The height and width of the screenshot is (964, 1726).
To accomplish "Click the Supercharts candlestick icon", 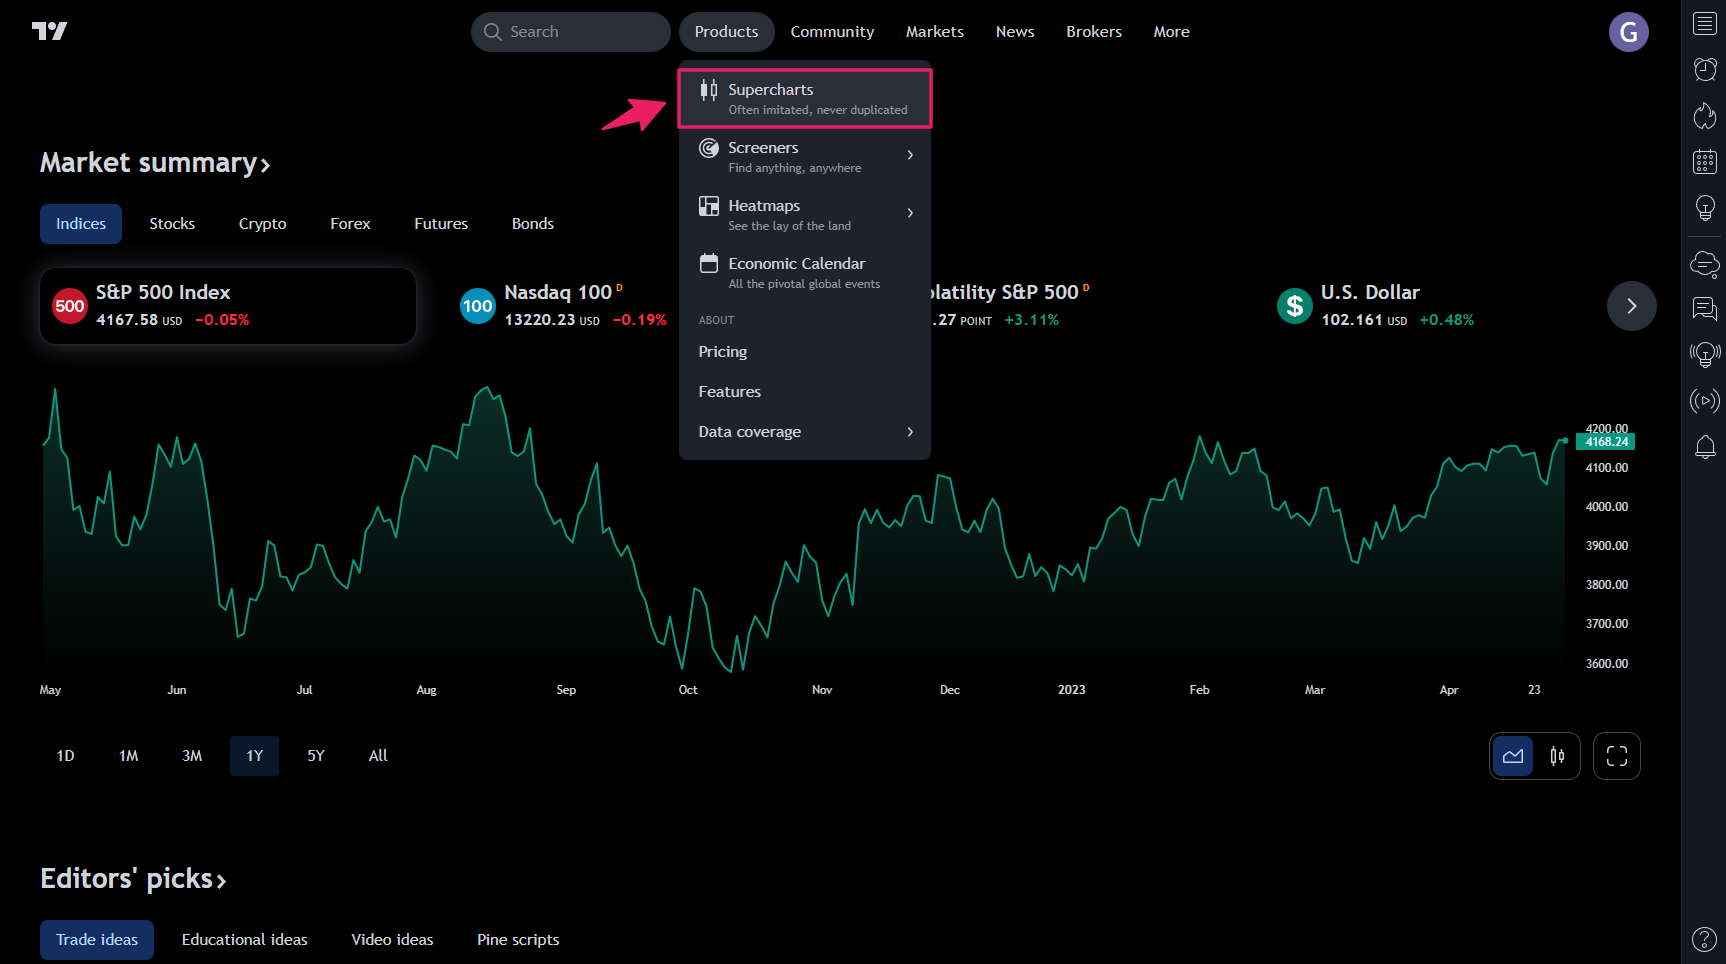I will pyautogui.click(x=708, y=90).
